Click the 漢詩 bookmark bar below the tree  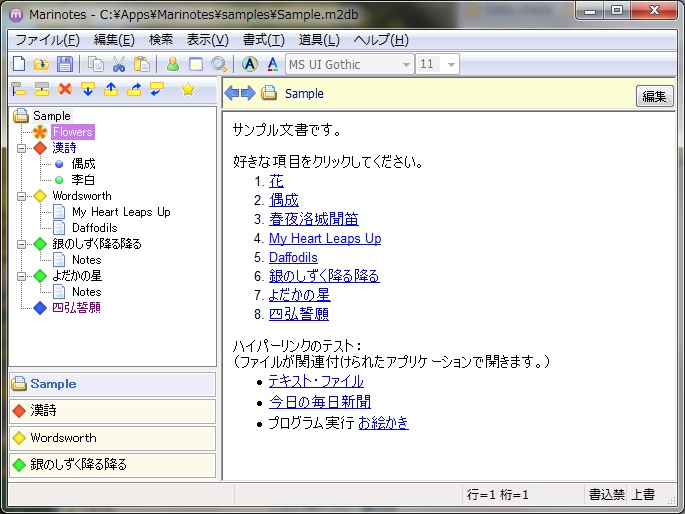click(x=112, y=411)
